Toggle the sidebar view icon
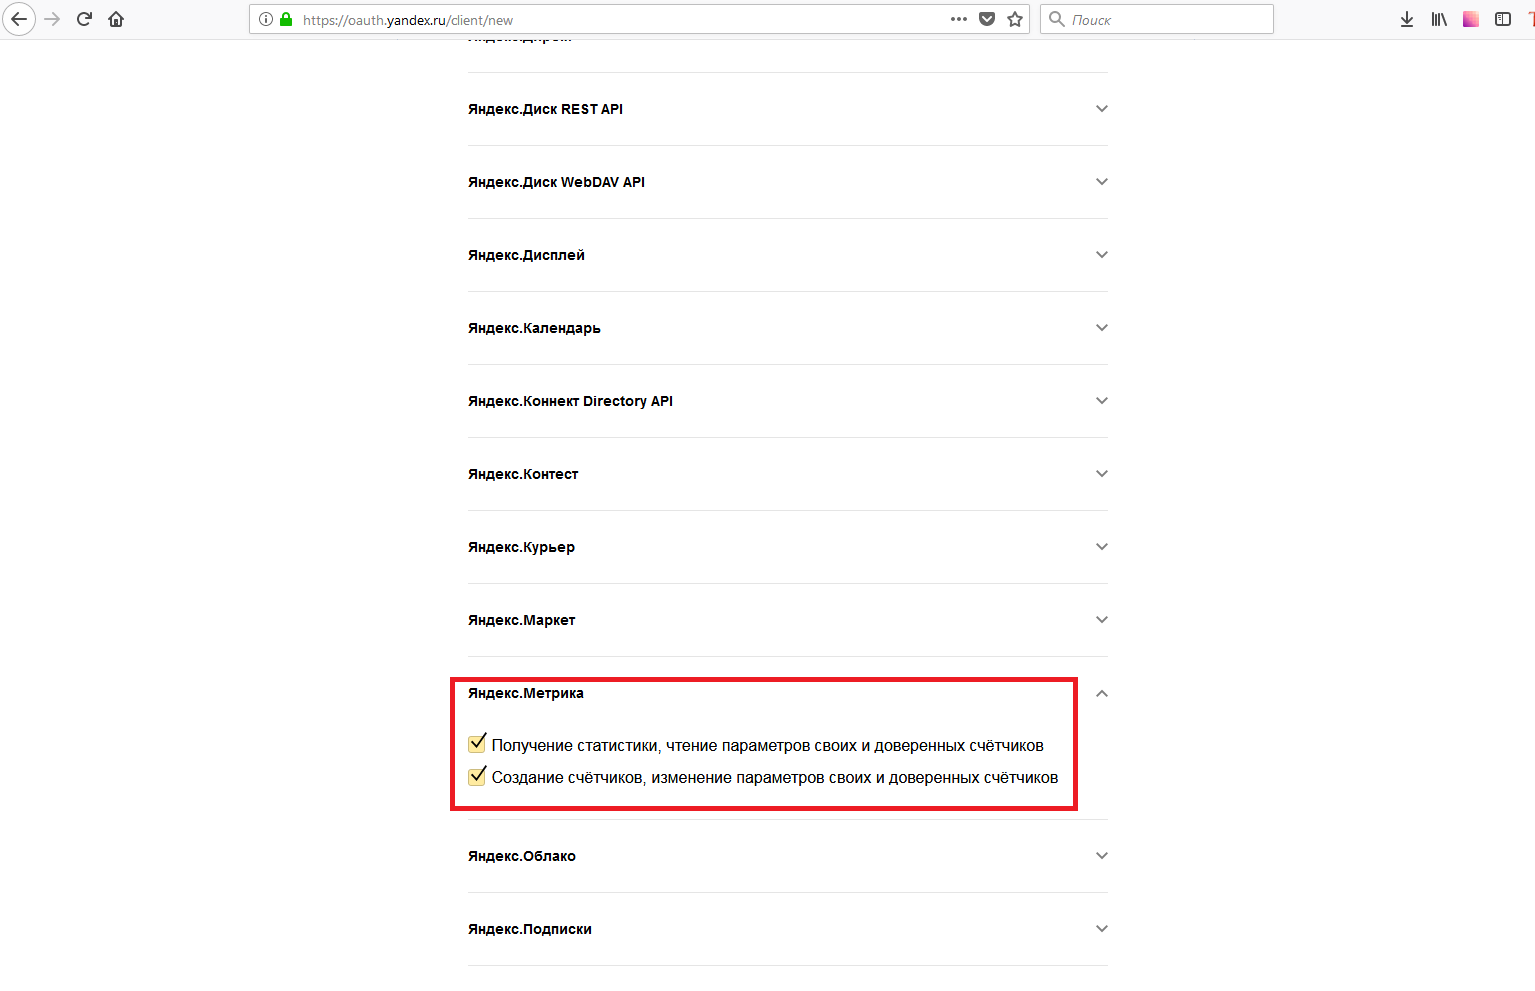The image size is (1535, 991). point(1503,19)
